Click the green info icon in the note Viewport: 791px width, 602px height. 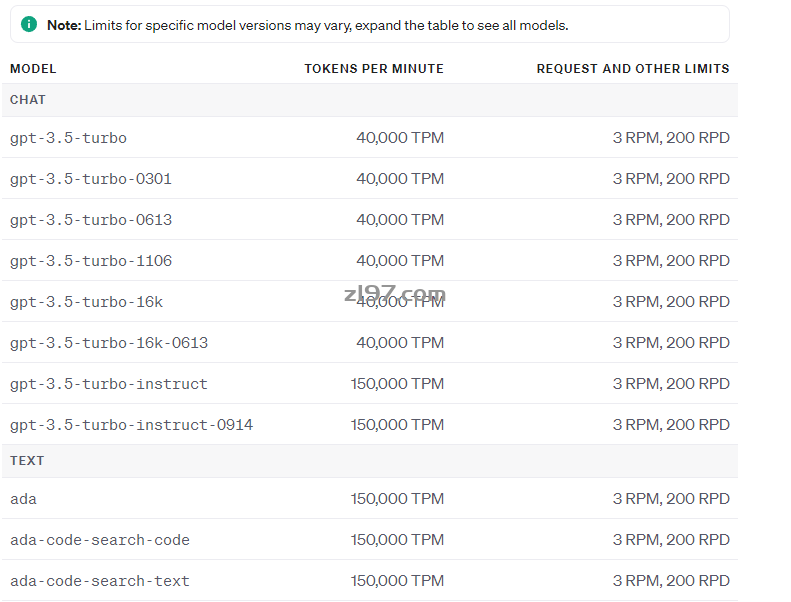[x=29, y=24]
